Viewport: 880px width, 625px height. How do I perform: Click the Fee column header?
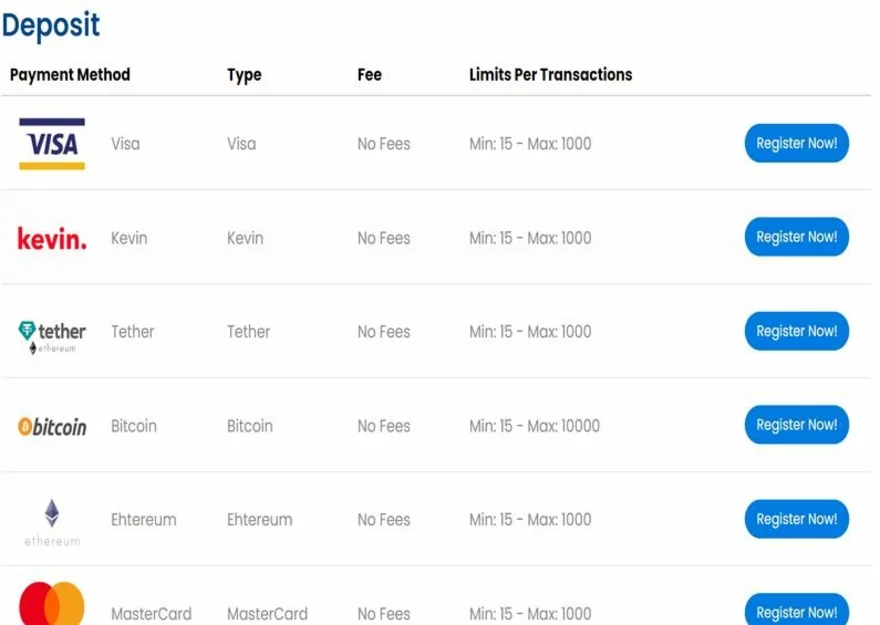pyautogui.click(x=369, y=75)
